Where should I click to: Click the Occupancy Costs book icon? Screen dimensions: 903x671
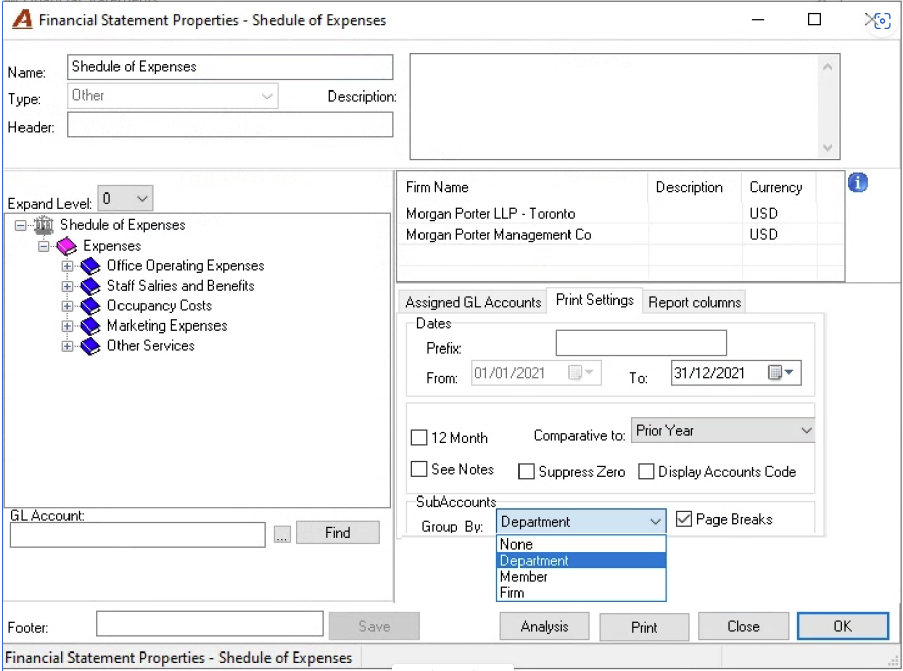tap(90, 306)
